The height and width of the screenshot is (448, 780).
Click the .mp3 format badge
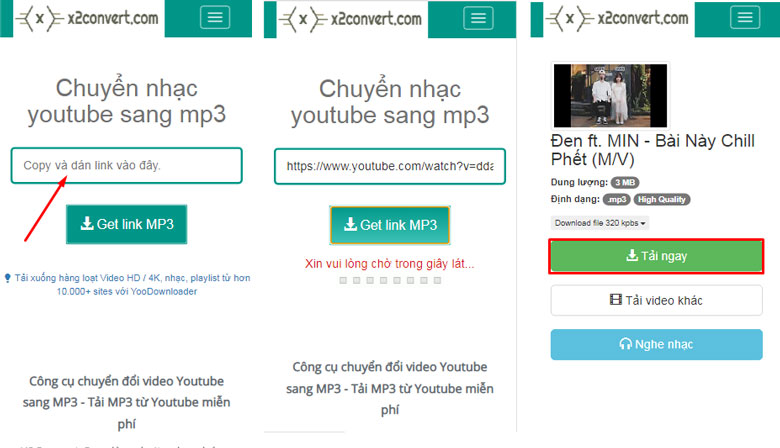click(617, 199)
